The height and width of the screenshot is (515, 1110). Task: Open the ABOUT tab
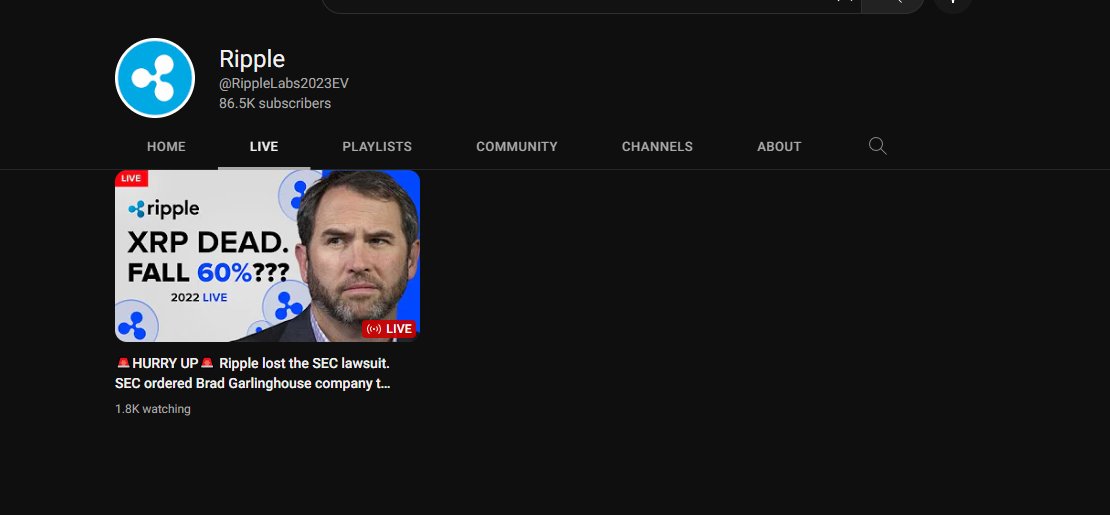[x=779, y=147]
